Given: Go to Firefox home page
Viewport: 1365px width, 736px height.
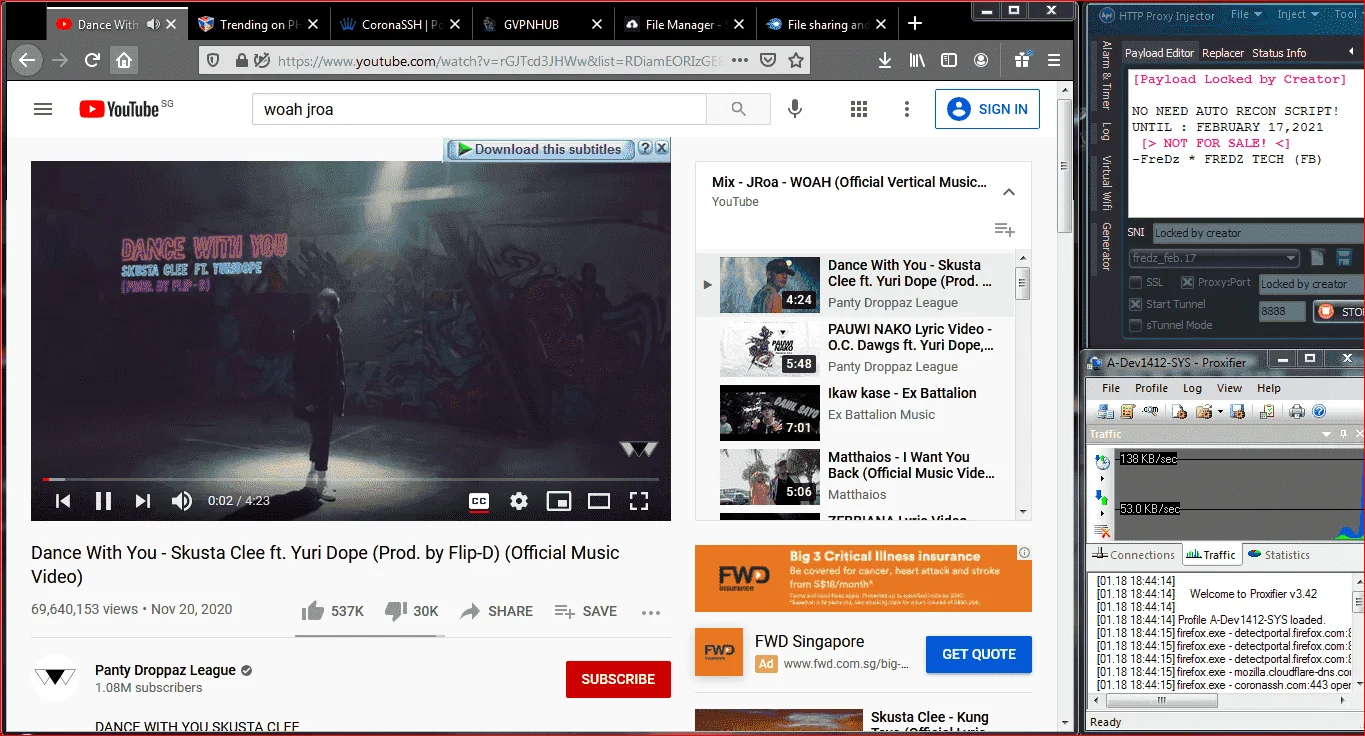Looking at the screenshot, I should pos(124,60).
